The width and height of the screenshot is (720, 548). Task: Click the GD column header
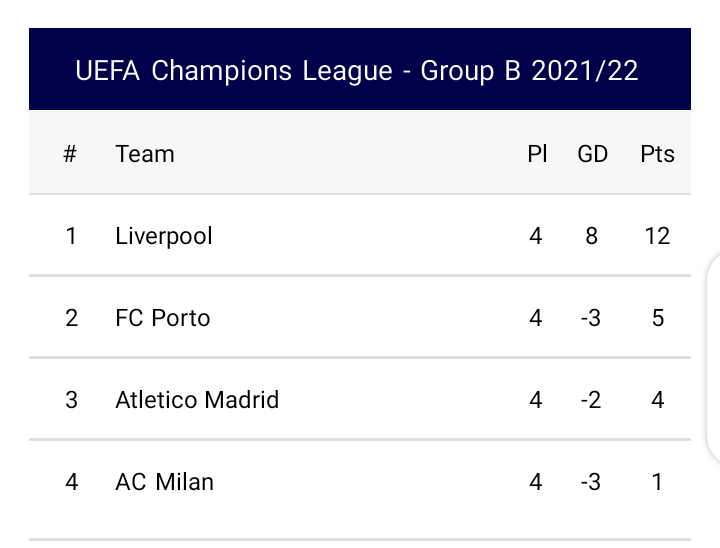pos(592,154)
